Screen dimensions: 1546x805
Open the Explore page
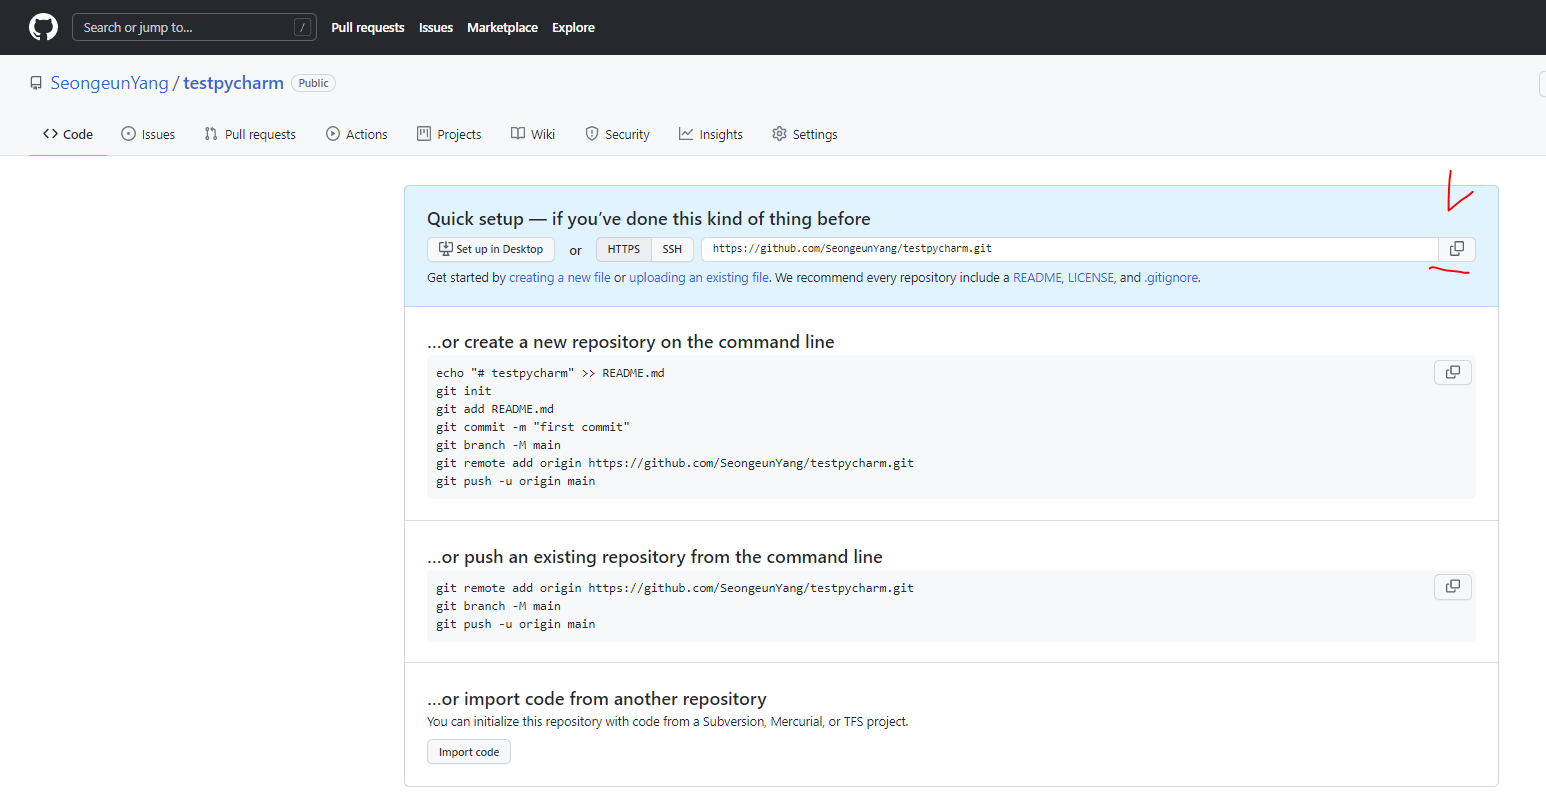coord(573,27)
